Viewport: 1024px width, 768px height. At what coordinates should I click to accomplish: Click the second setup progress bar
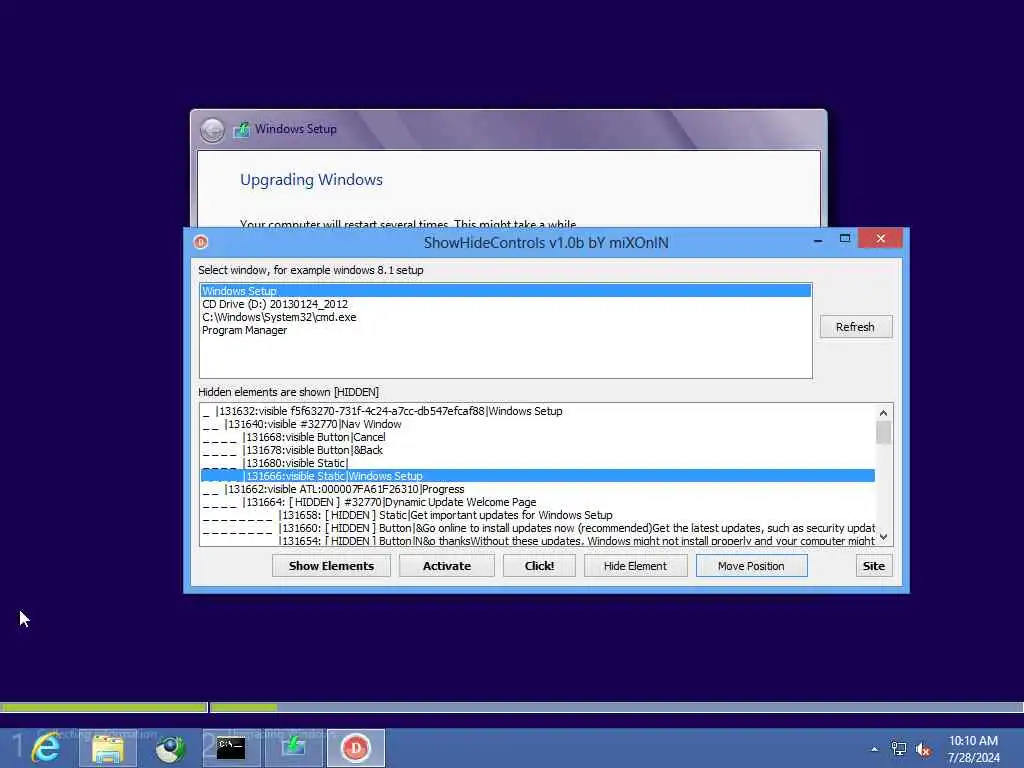tap(617, 707)
